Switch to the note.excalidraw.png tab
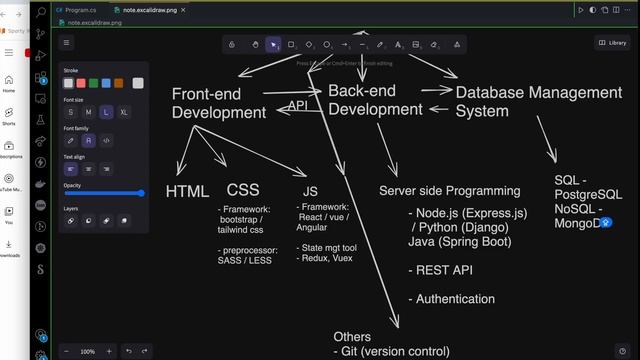The image size is (640, 360). (x=150, y=10)
